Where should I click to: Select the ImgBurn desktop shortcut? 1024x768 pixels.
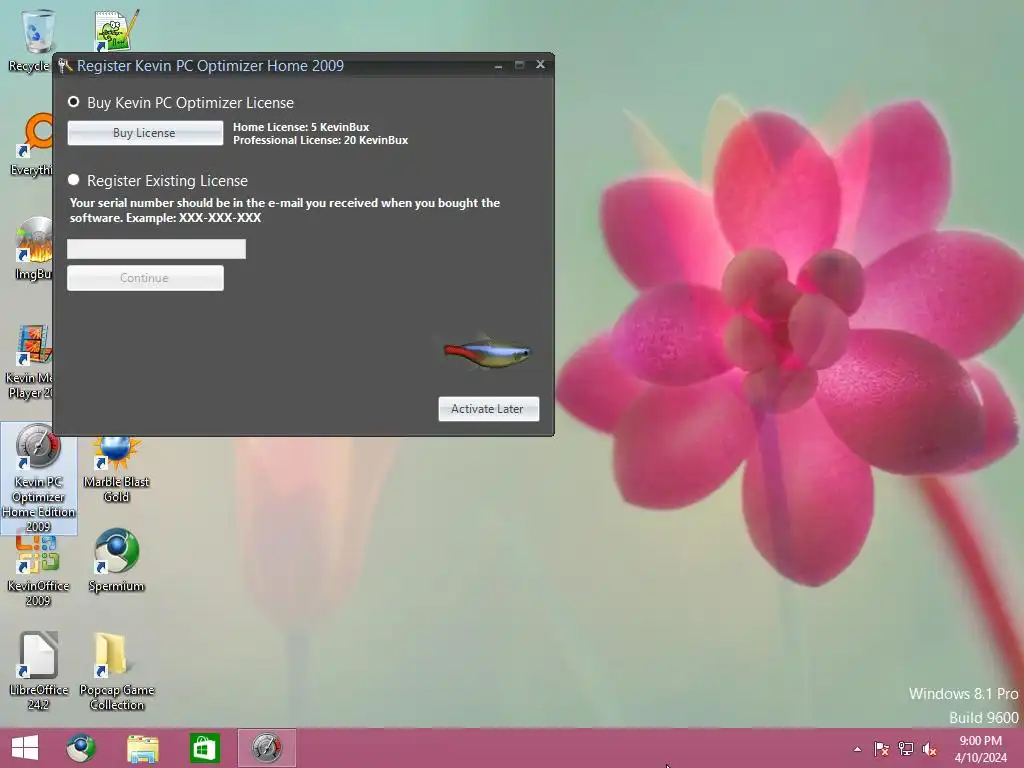[x=31, y=249]
